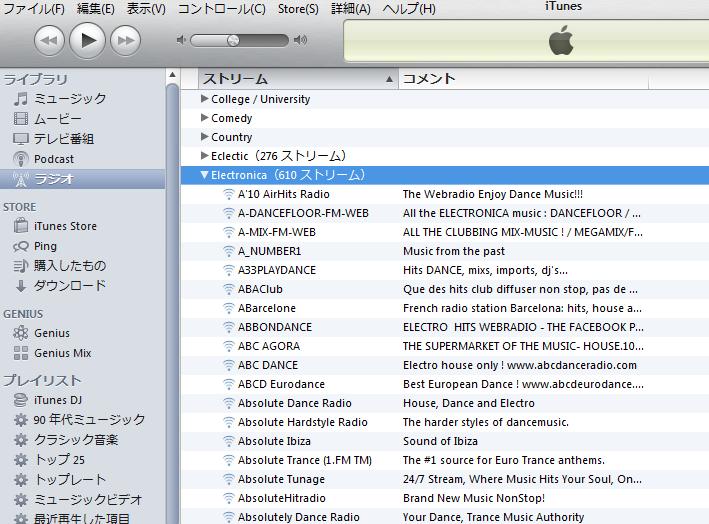Screen dimensions: 709x524
Task: Select the ムービー film icon
Action: pos(21,119)
